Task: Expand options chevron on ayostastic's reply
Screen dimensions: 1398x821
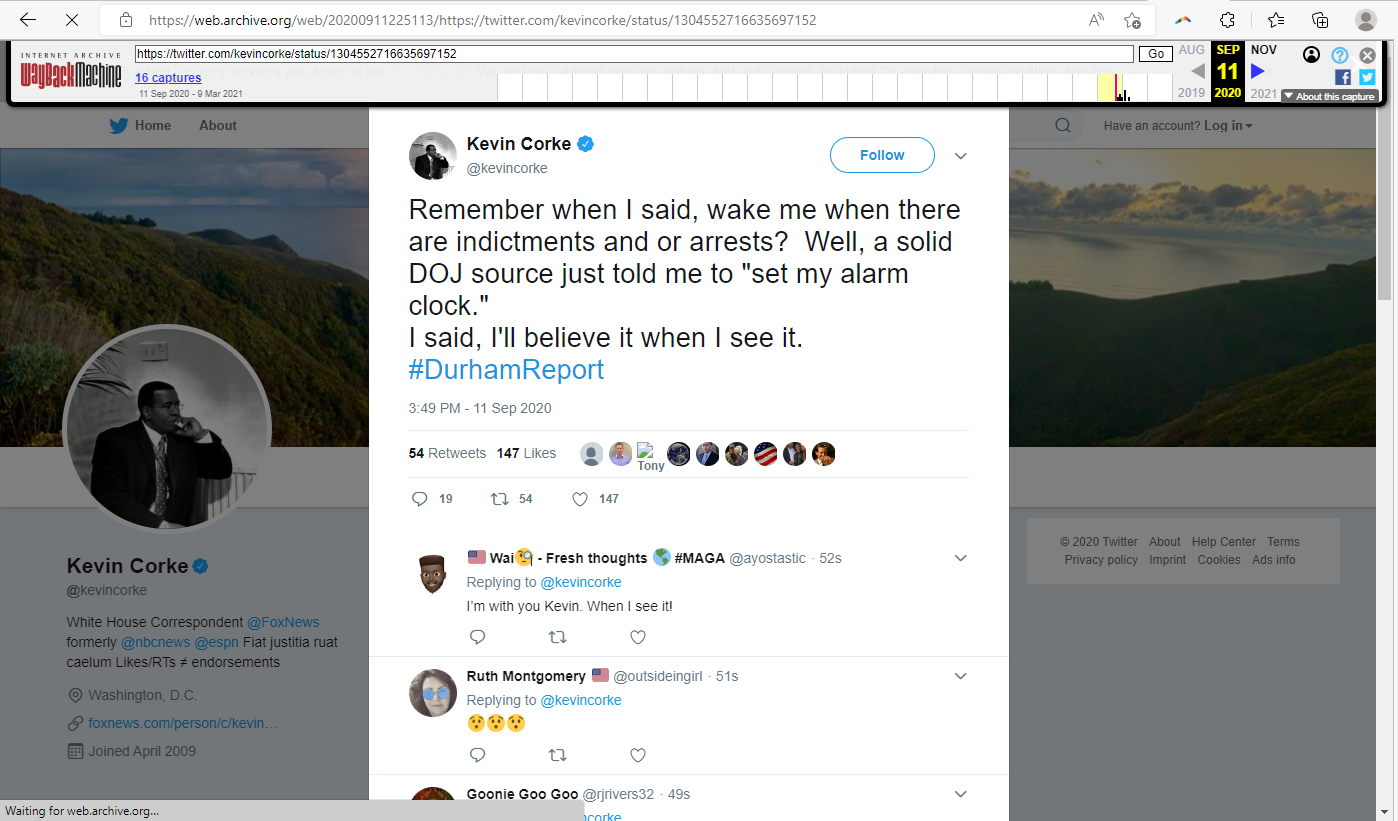Action: [x=961, y=558]
